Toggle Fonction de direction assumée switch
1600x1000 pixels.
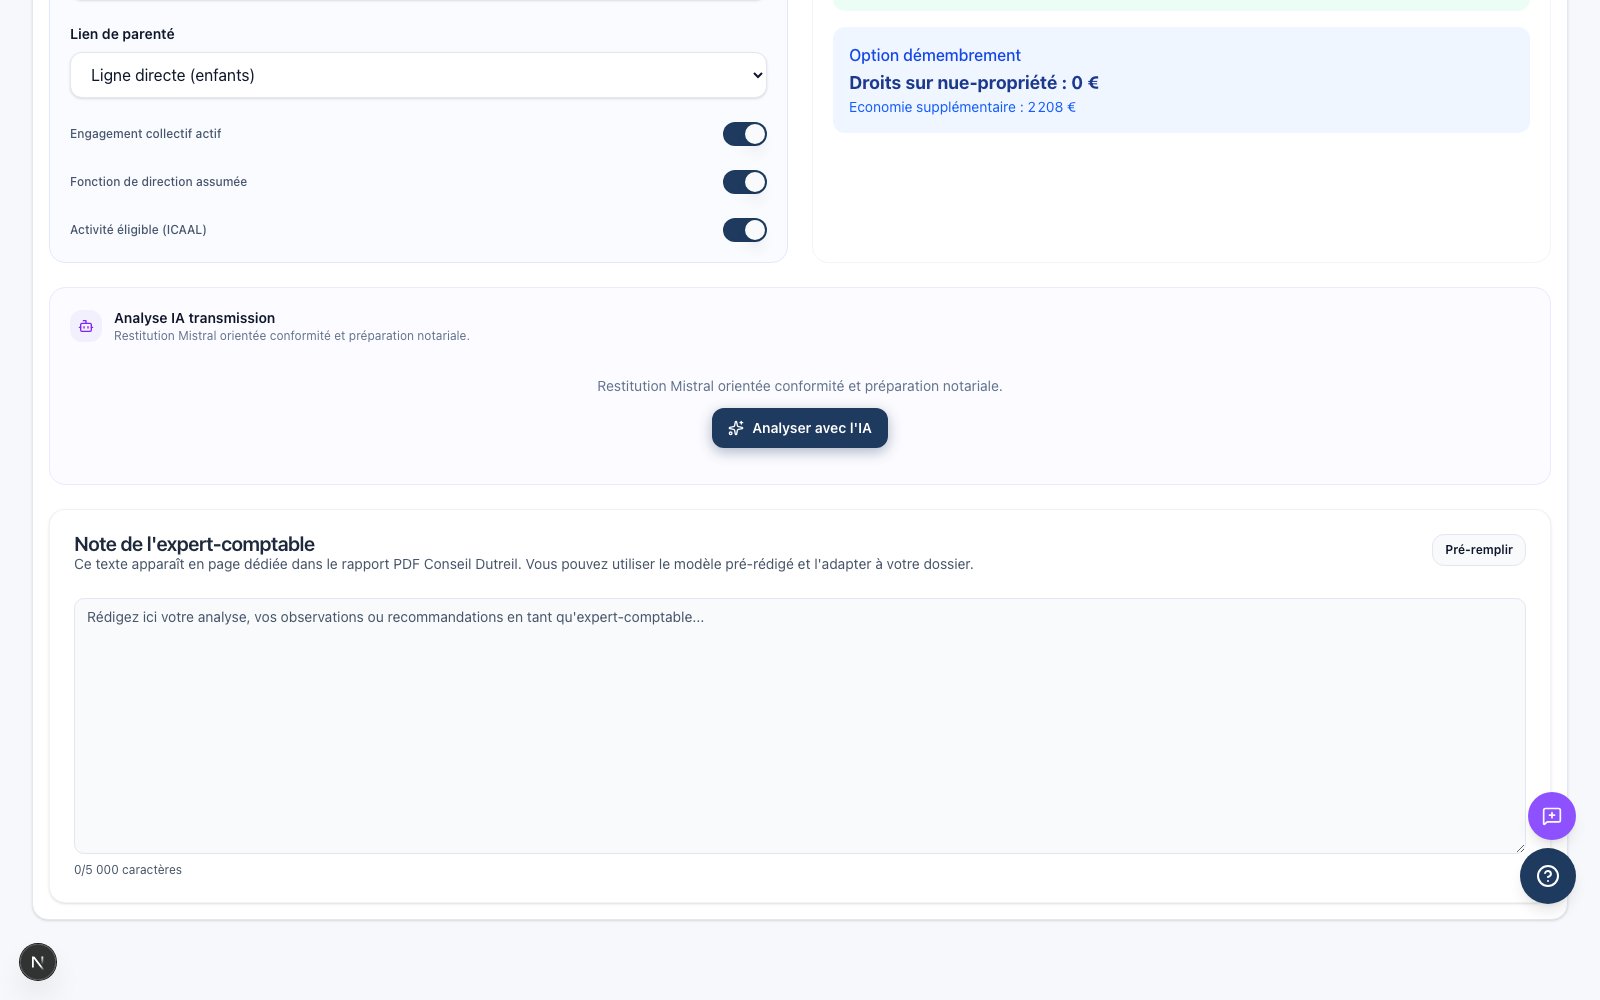click(745, 182)
